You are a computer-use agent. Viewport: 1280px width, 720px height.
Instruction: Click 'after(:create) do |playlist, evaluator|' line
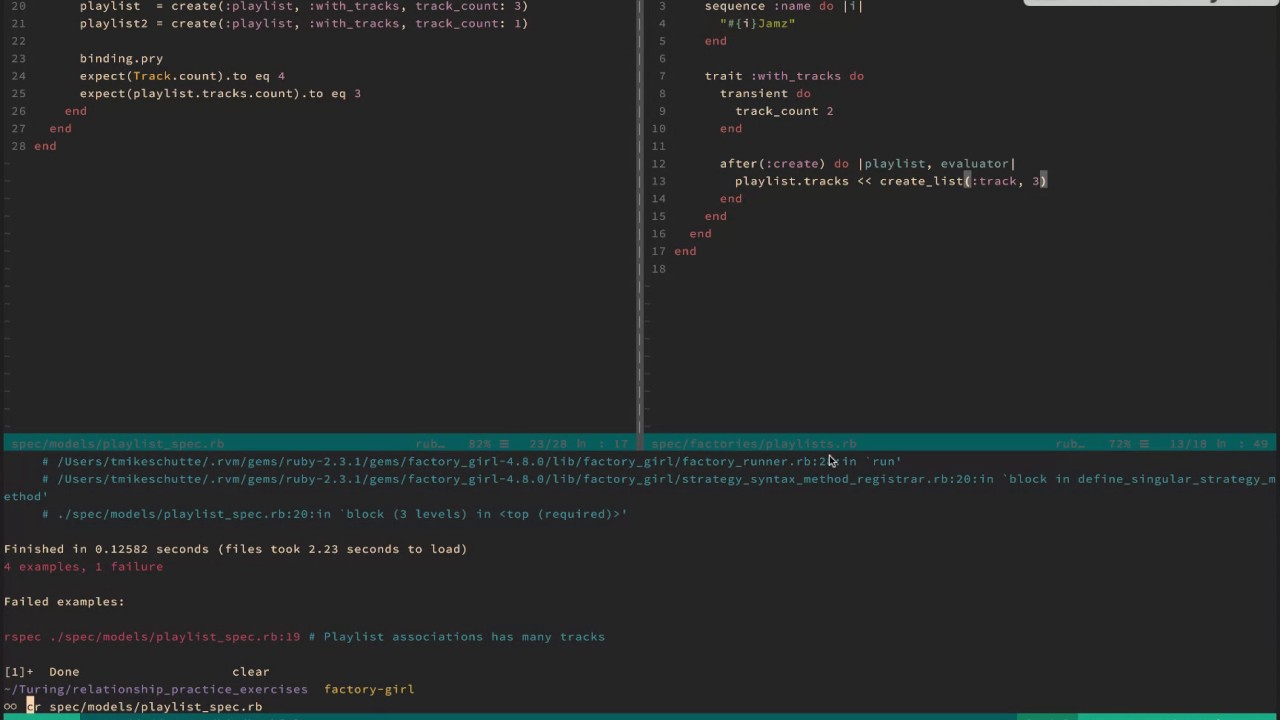coord(867,163)
